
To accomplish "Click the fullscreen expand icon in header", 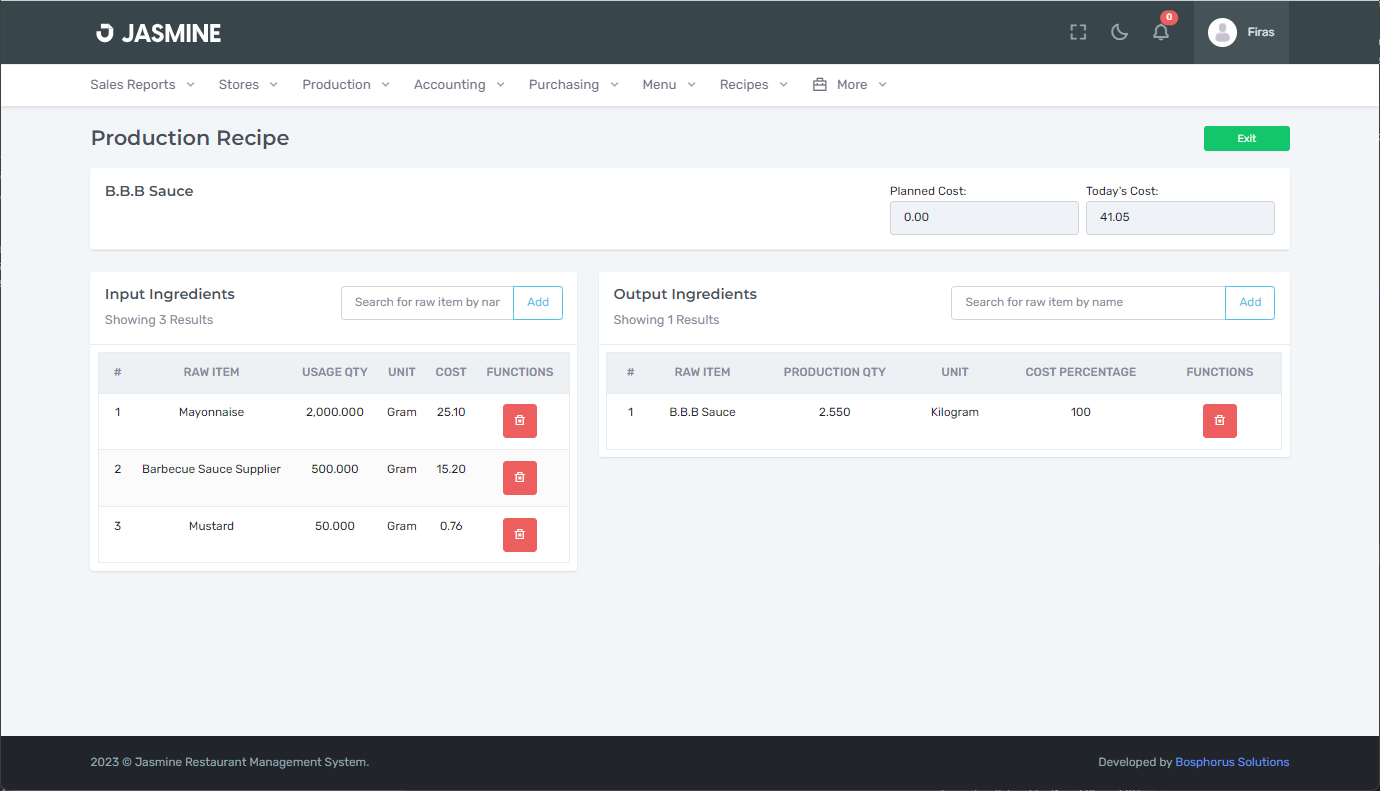I will pyautogui.click(x=1077, y=31).
